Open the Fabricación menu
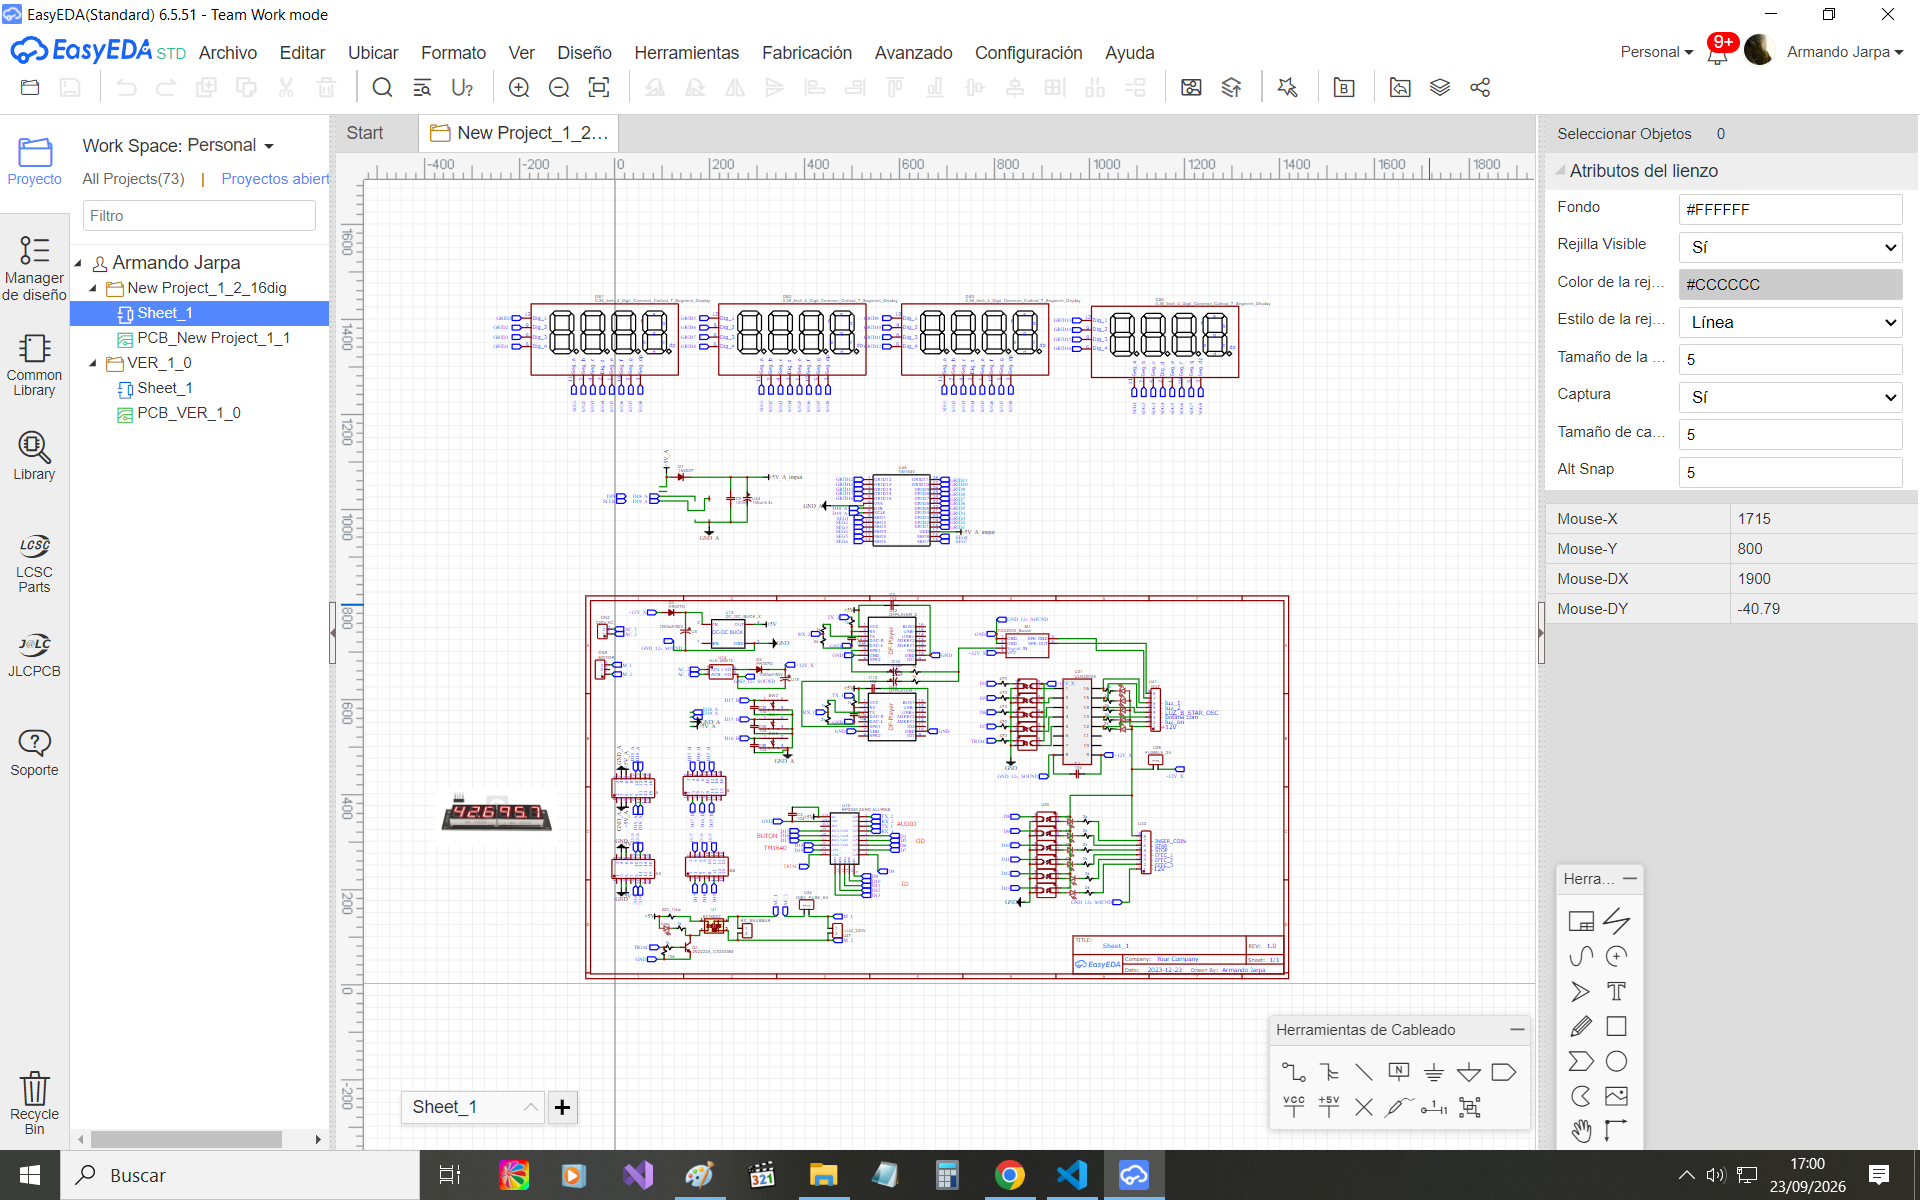Image resolution: width=1920 pixels, height=1200 pixels. [x=807, y=53]
